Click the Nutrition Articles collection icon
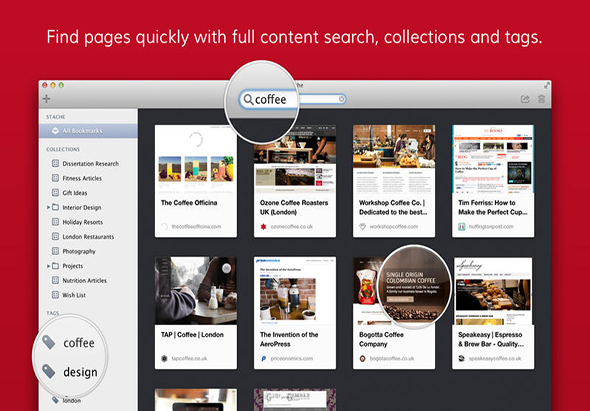This screenshot has height=411, width=590. click(55, 280)
